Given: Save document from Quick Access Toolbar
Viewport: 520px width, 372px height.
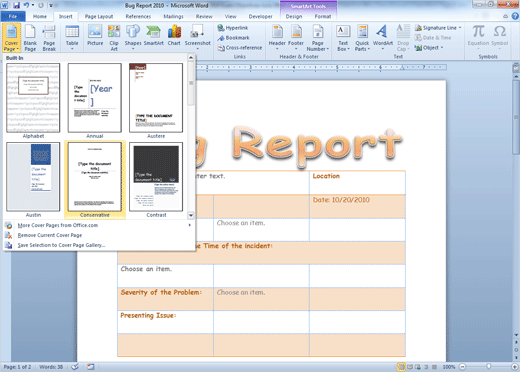Looking at the screenshot, I should click(16, 5).
